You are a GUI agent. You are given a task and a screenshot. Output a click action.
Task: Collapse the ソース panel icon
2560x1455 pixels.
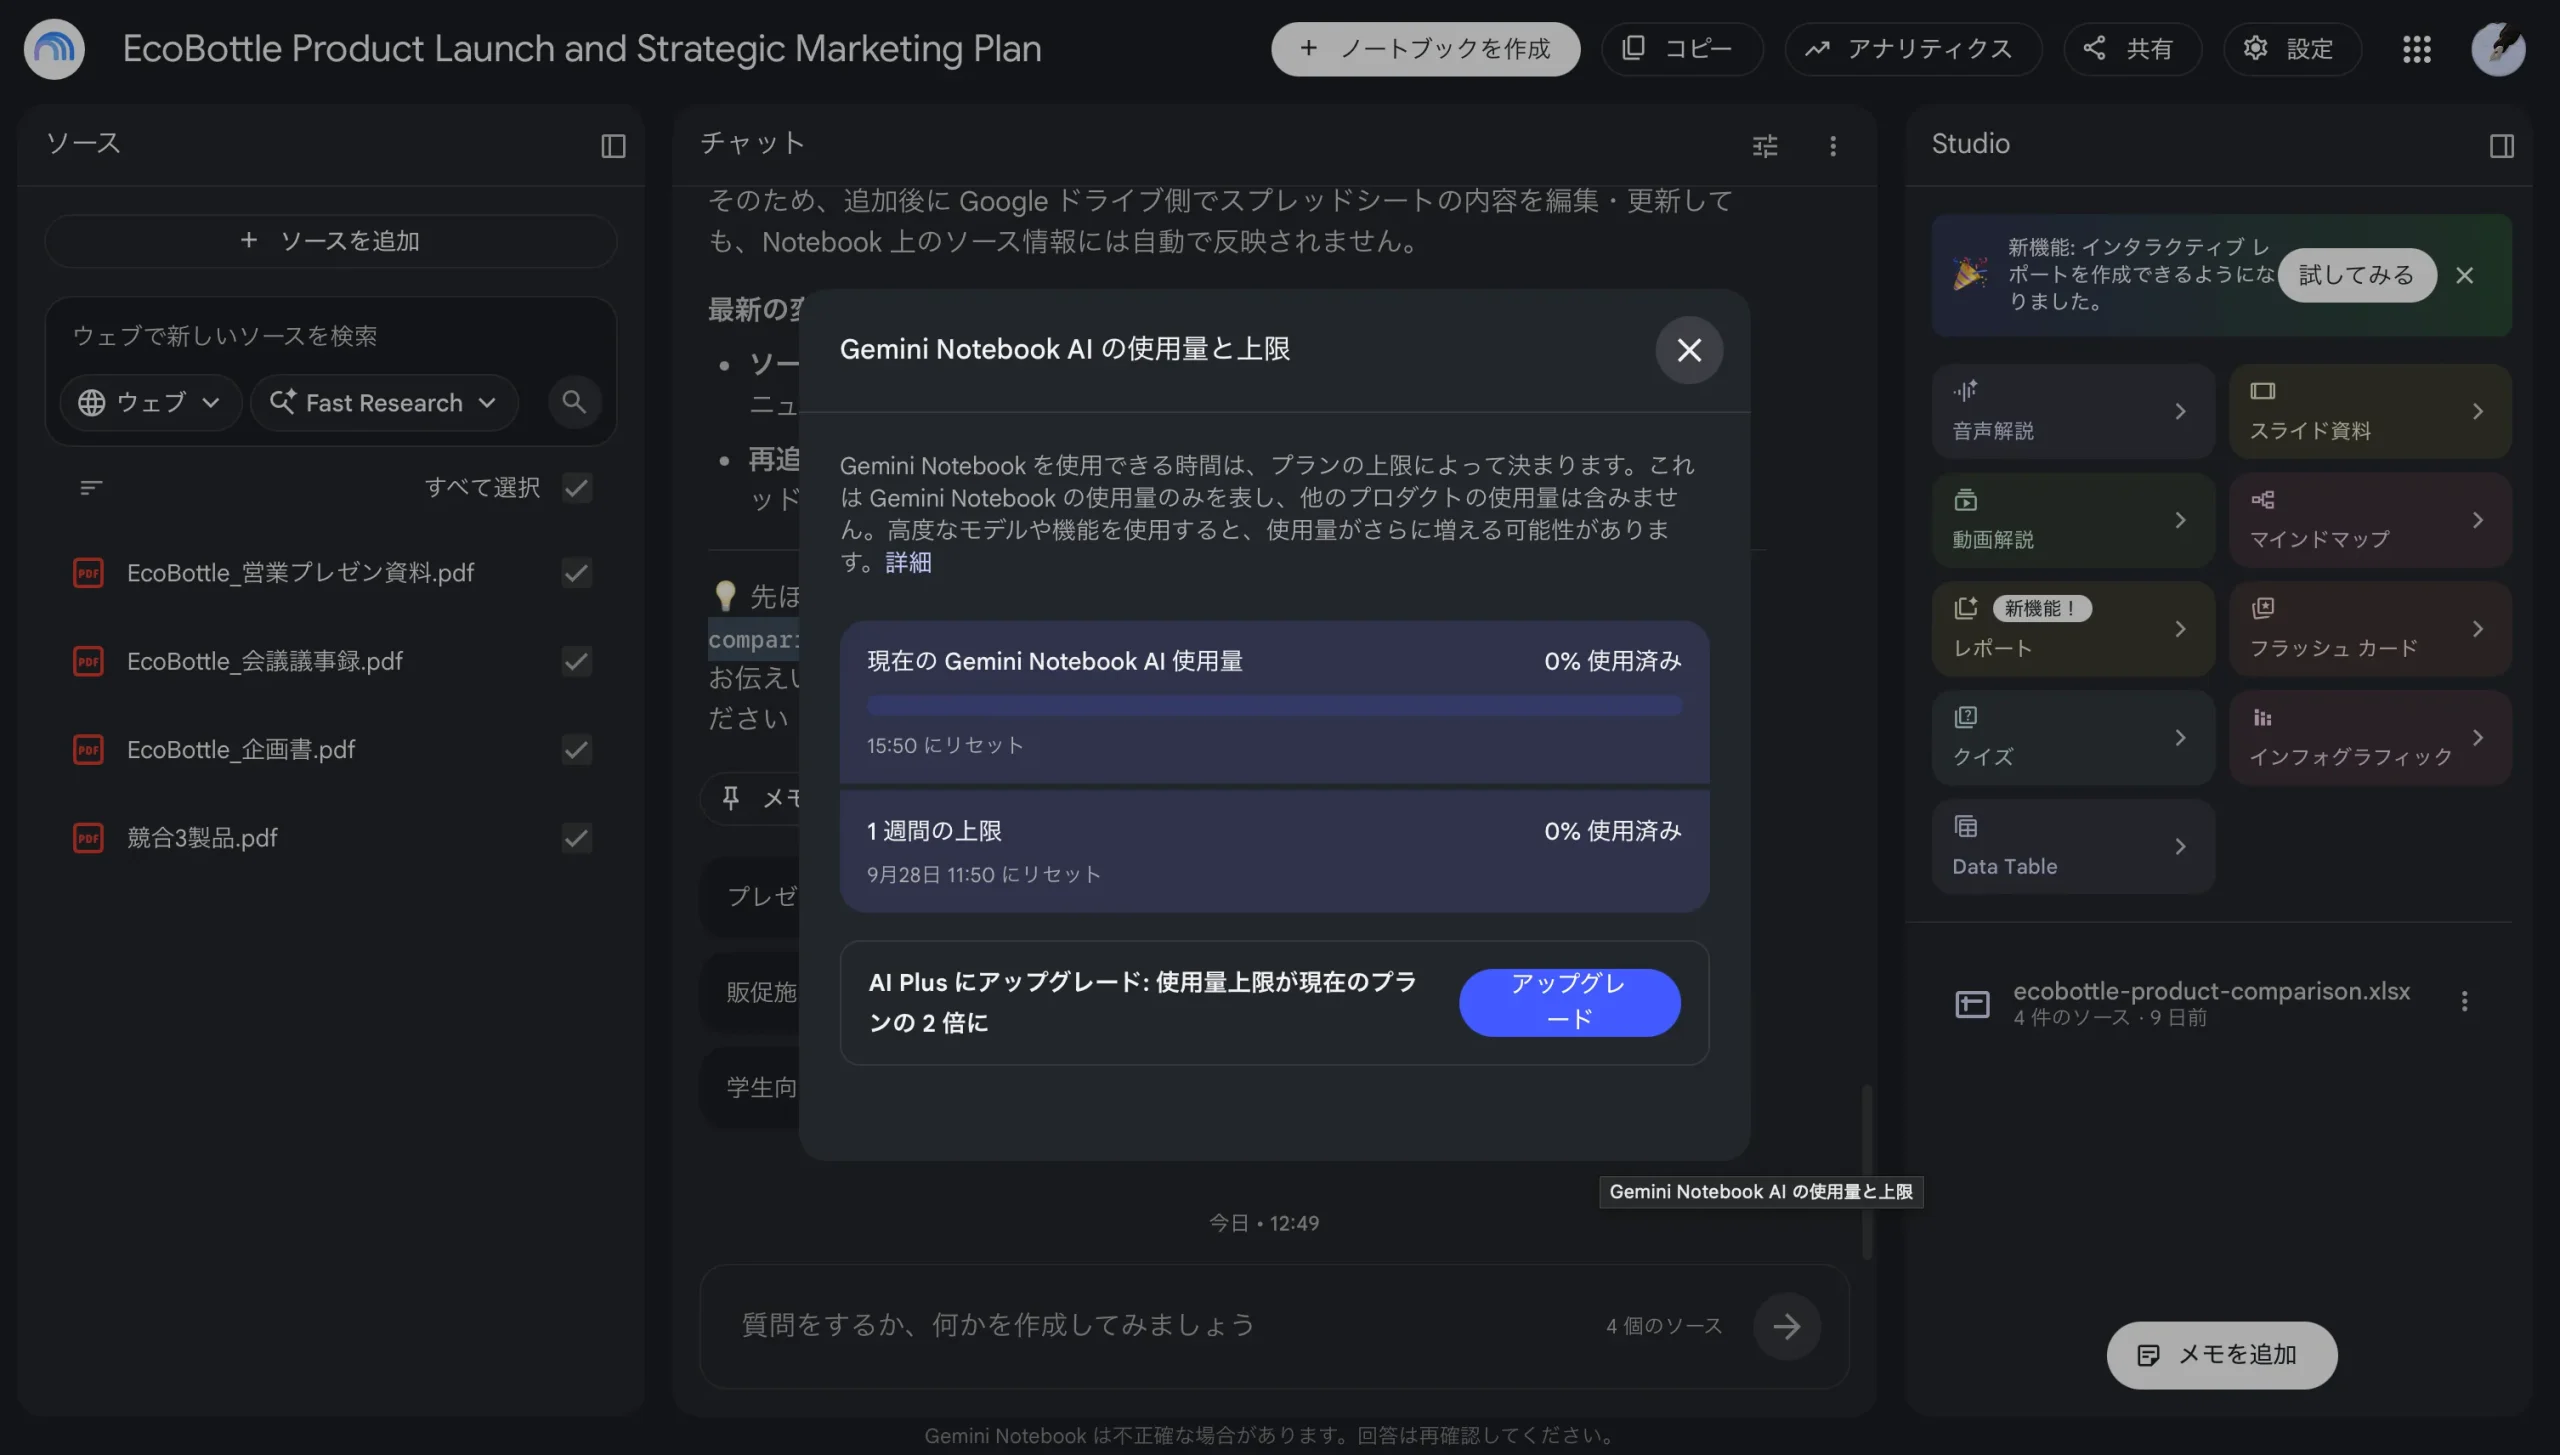pyautogui.click(x=613, y=146)
